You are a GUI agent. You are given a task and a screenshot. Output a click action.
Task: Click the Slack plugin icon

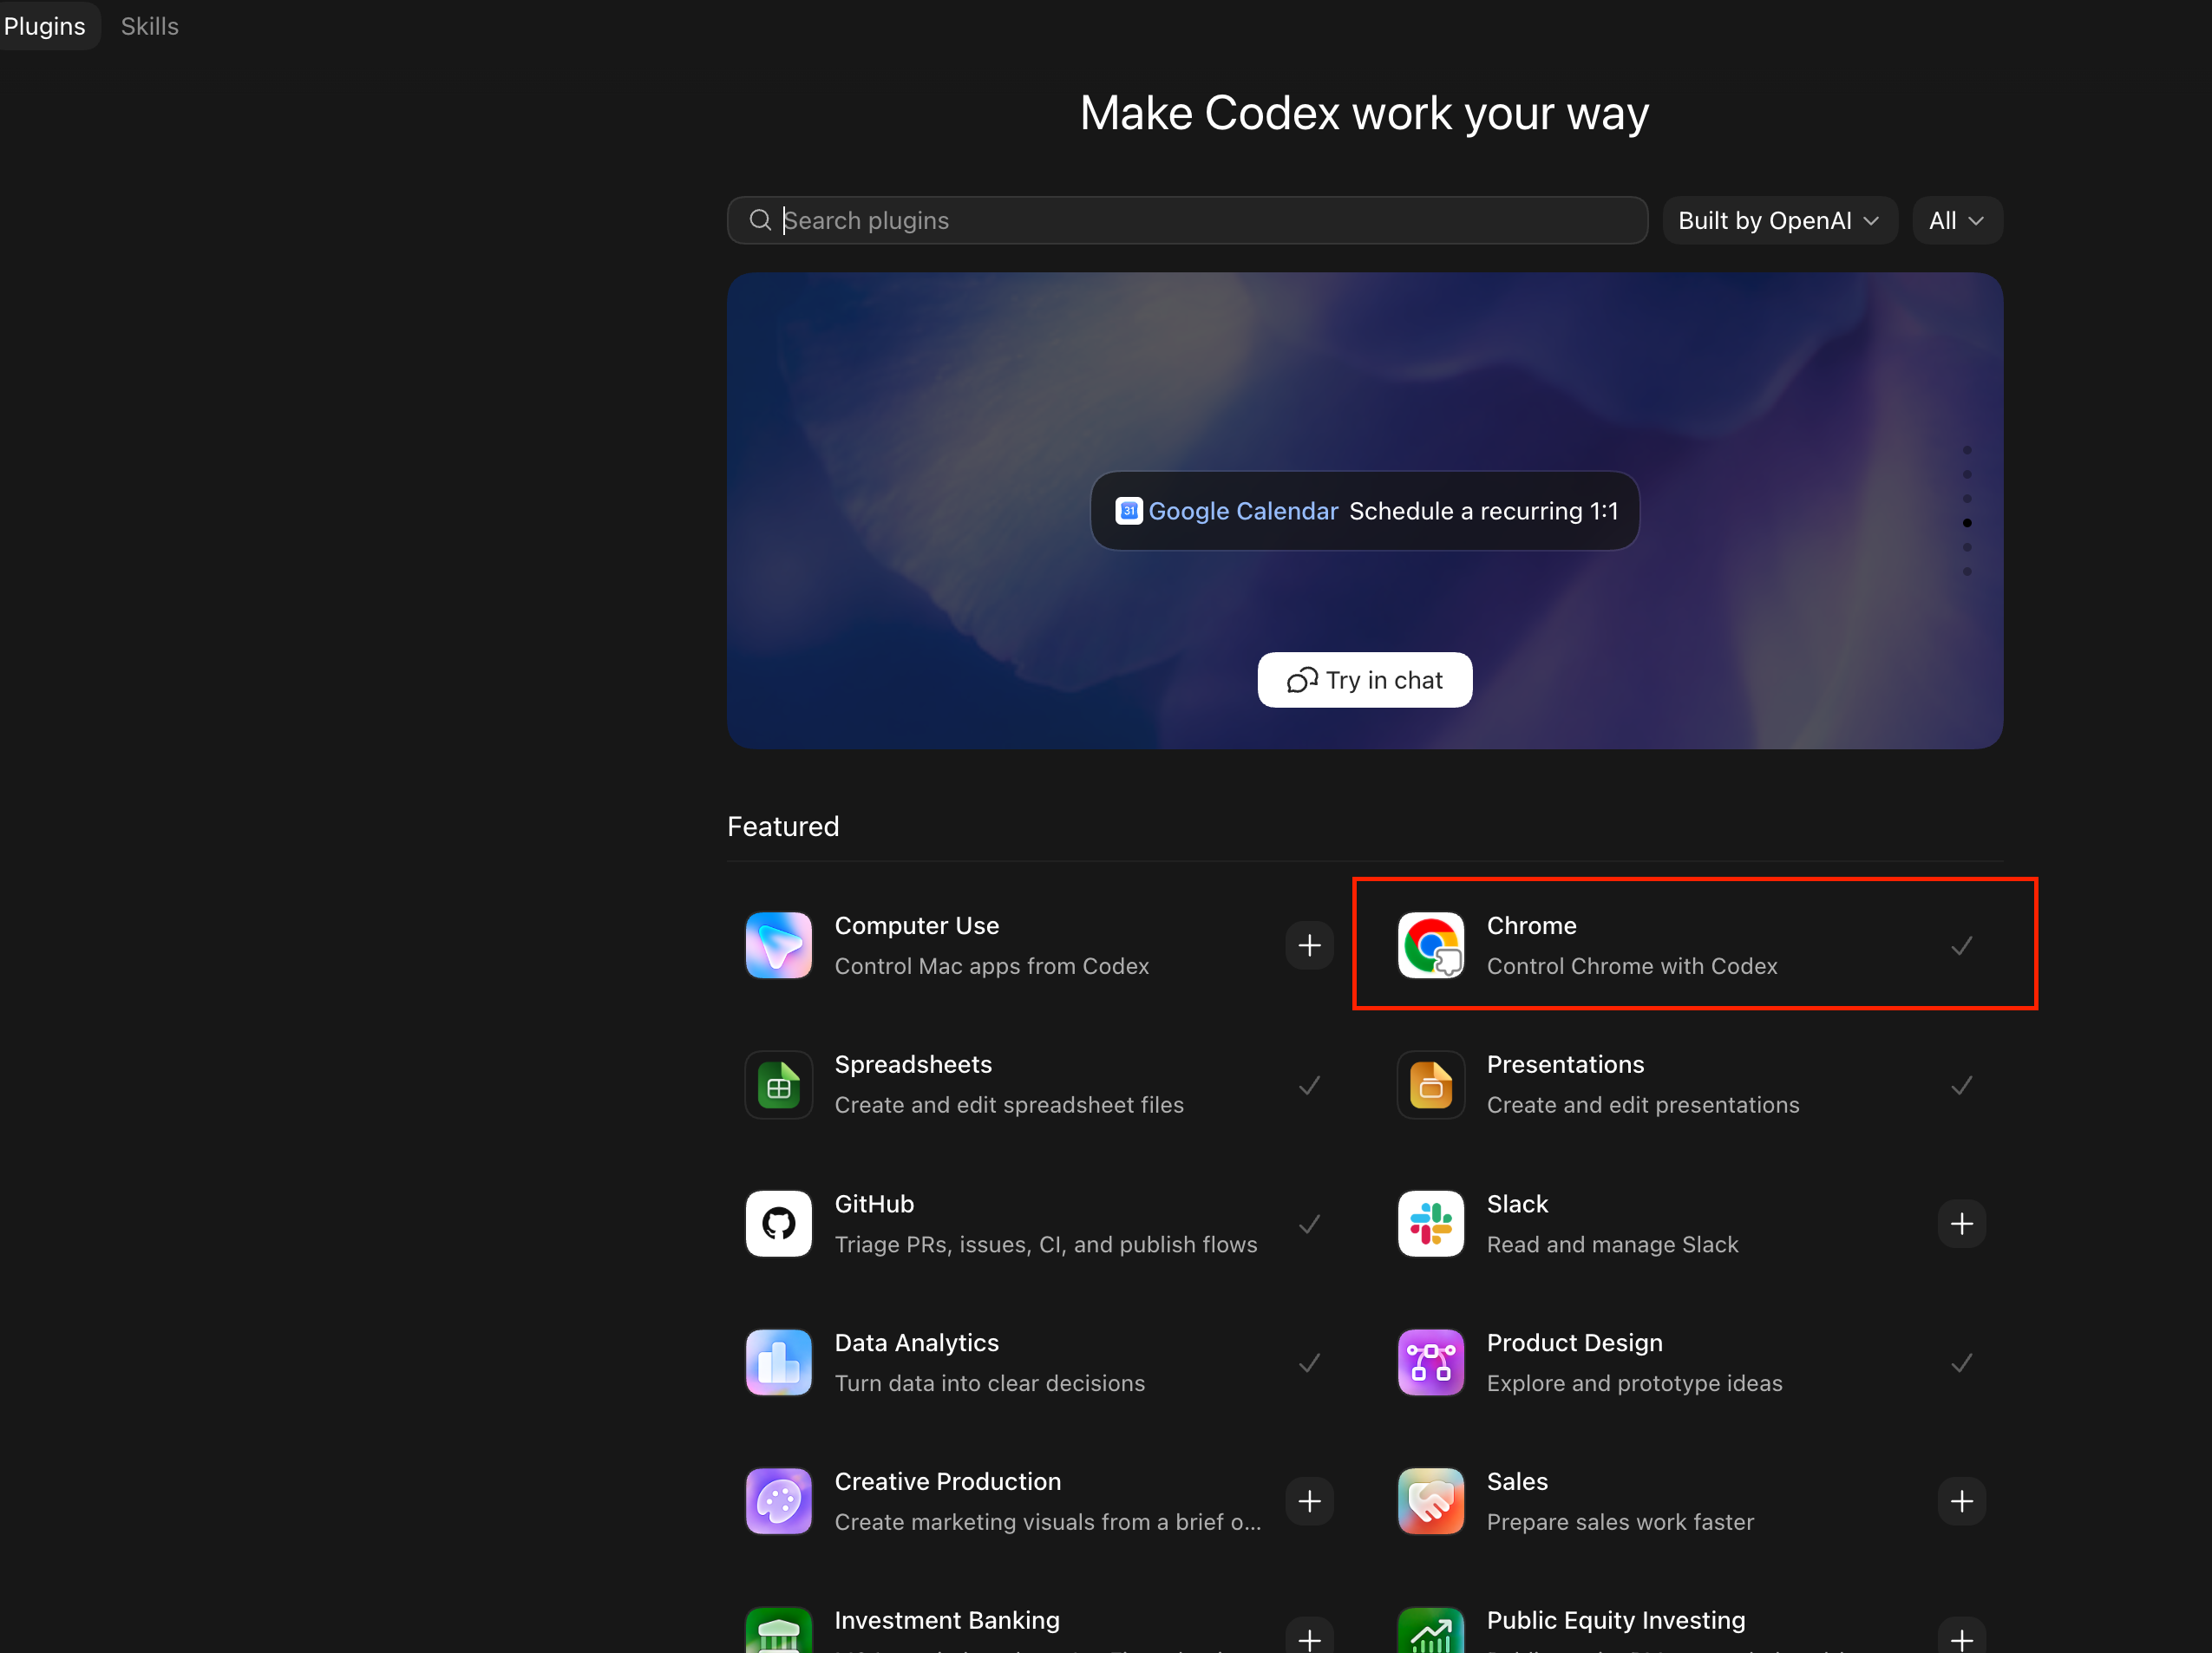[x=1430, y=1223]
